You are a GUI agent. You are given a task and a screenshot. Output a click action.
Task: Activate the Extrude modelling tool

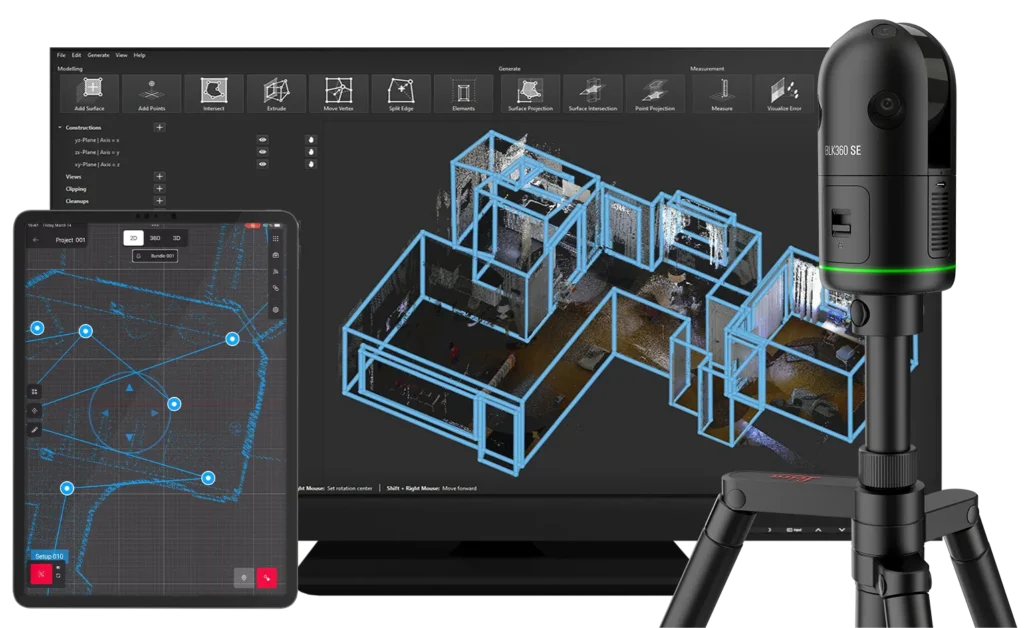tap(276, 93)
